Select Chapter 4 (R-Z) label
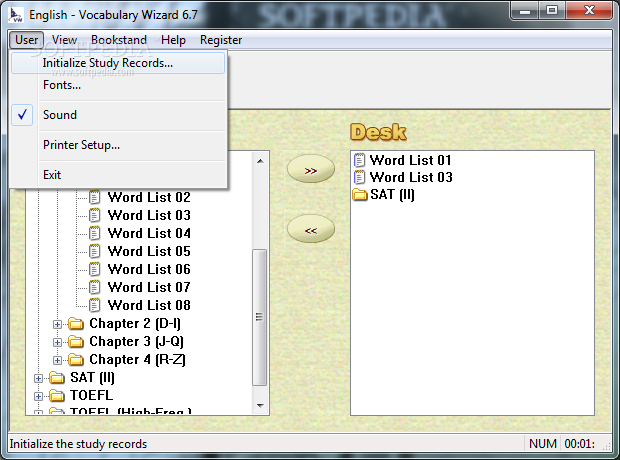The width and height of the screenshot is (620, 460). pos(137,360)
